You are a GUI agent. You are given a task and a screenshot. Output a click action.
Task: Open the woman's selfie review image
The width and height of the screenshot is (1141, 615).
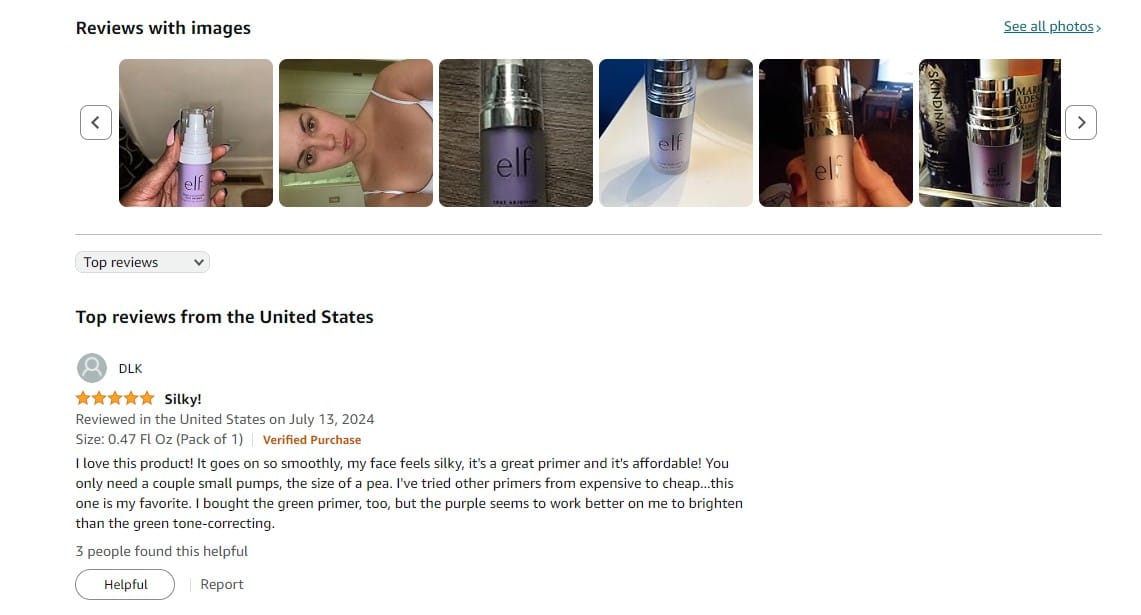coord(356,133)
